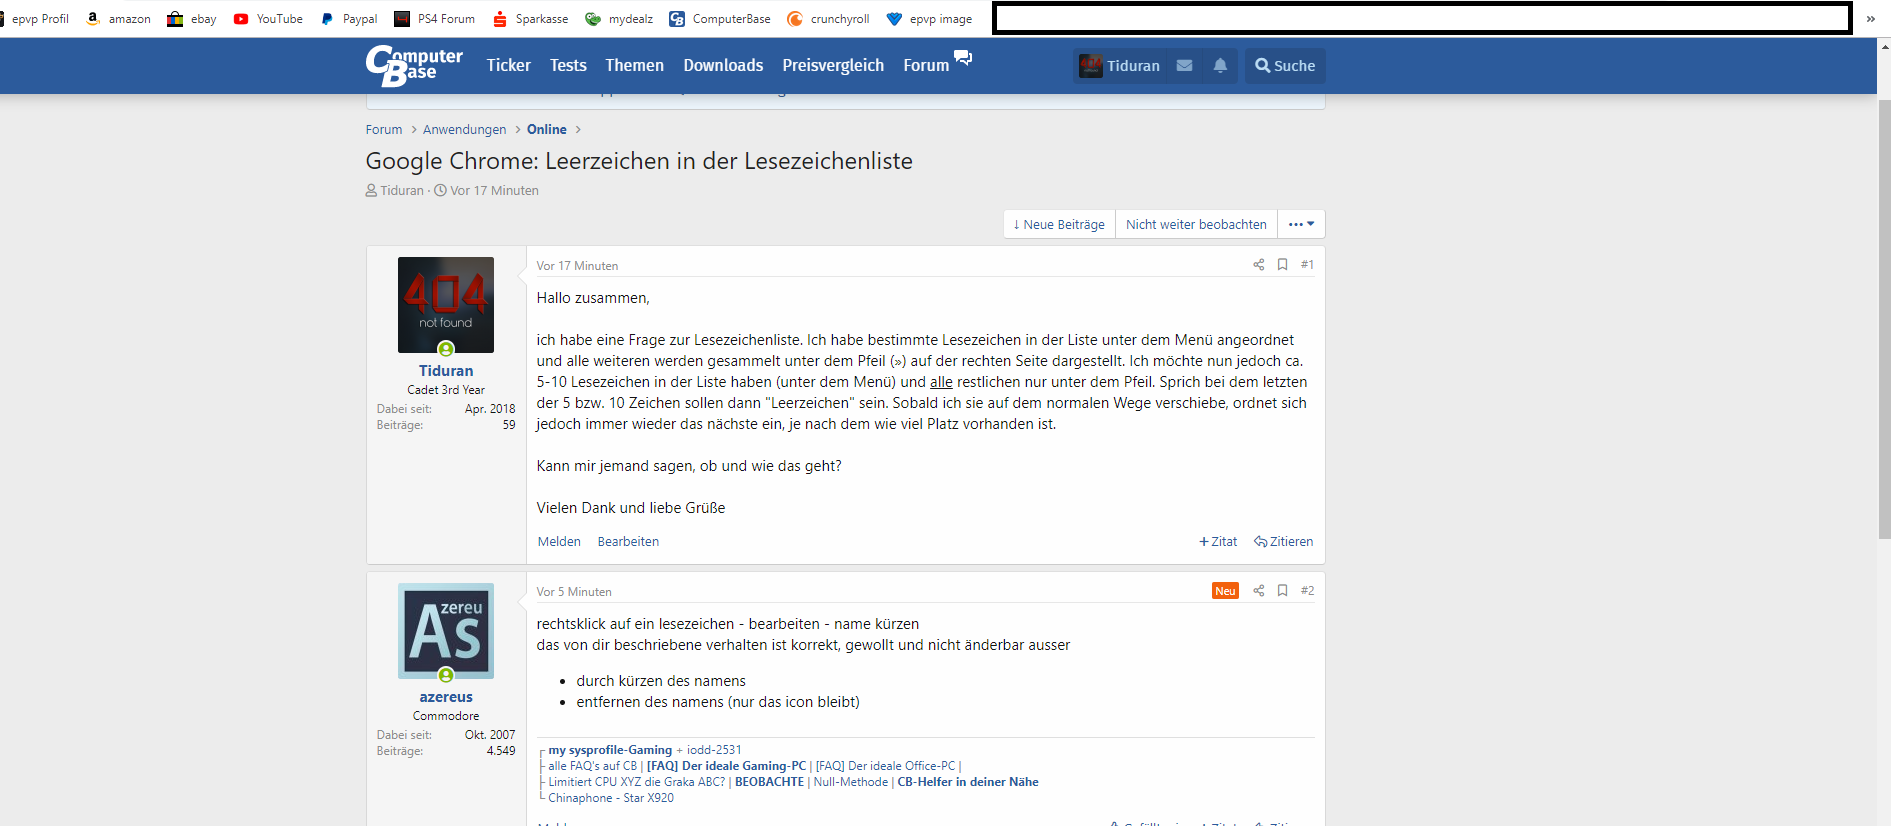The height and width of the screenshot is (826, 1891).
Task: Open the PS4 Forum bookmark
Action: [x=434, y=19]
